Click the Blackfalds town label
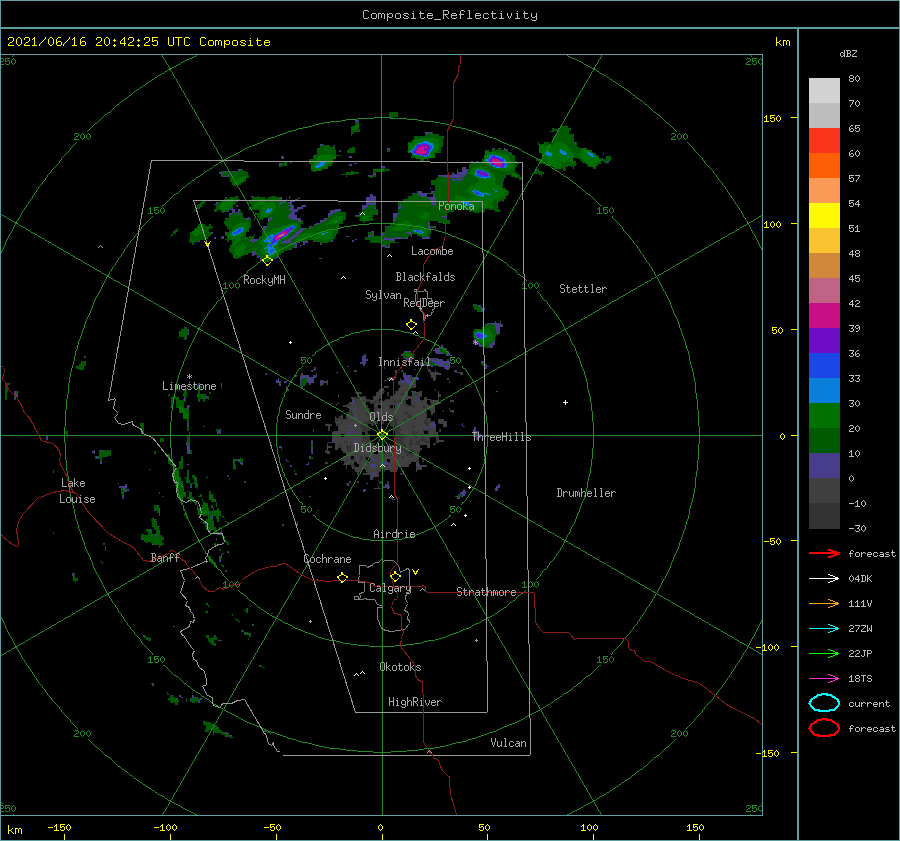The height and width of the screenshot is (841, 900). tap(425, 277)
